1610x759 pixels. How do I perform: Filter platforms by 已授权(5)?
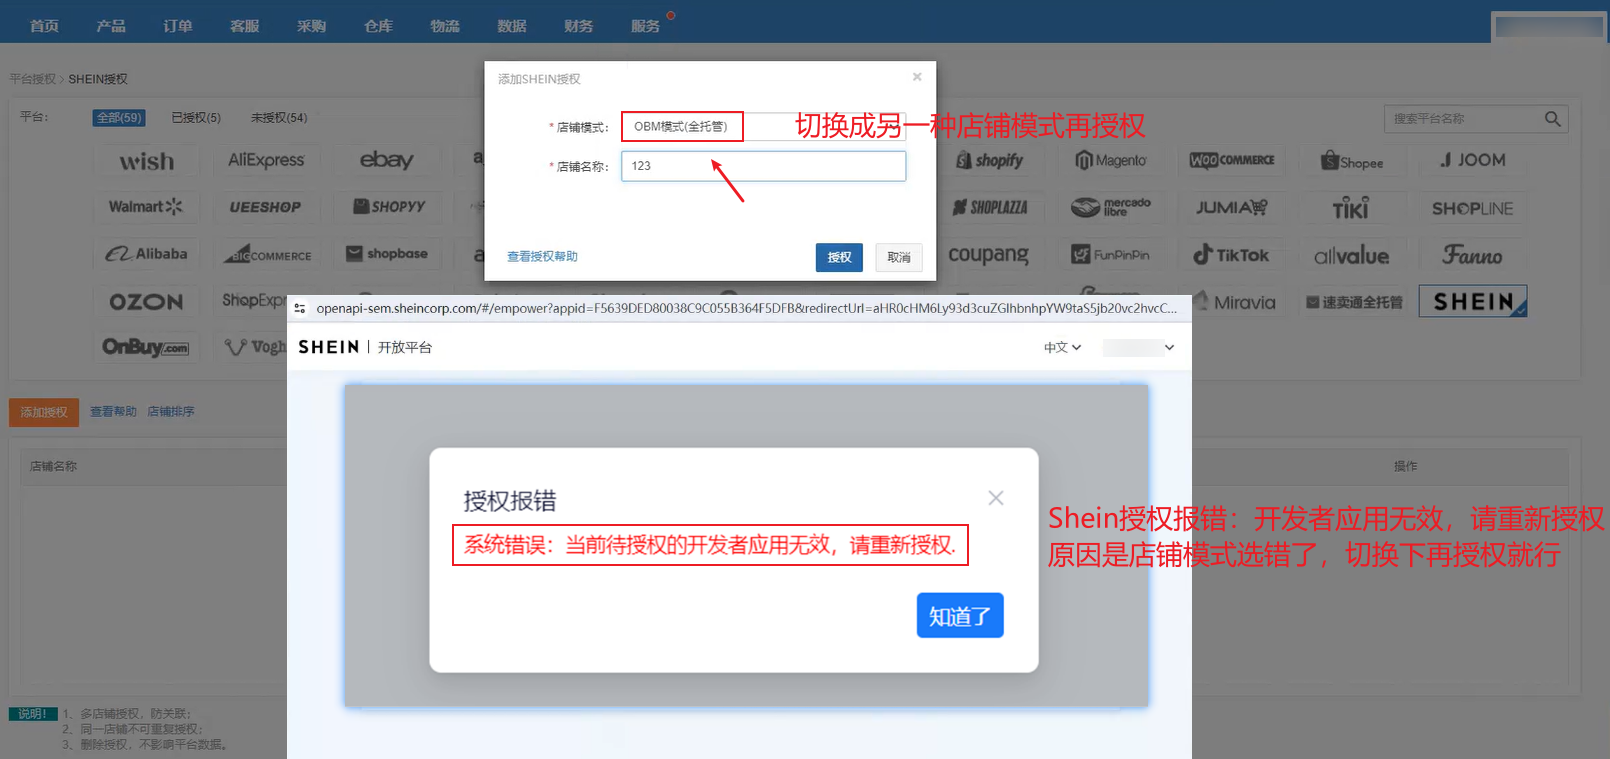click(x=196, y=118)
